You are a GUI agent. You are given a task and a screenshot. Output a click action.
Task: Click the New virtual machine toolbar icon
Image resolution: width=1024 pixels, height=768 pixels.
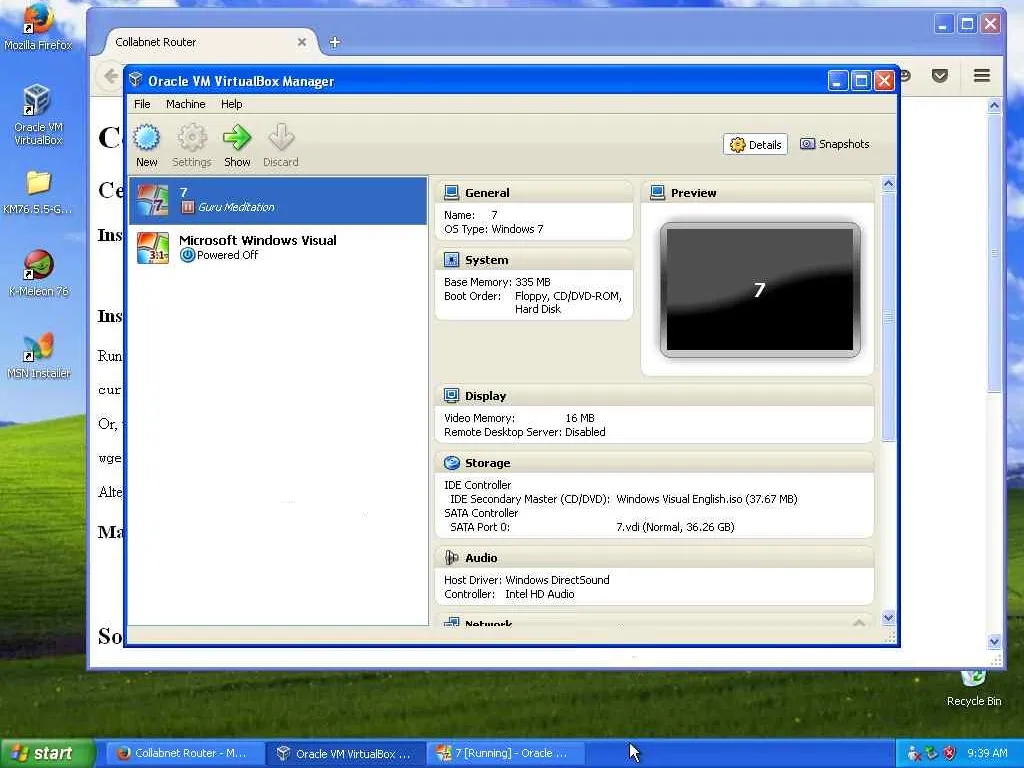(147, 138)
